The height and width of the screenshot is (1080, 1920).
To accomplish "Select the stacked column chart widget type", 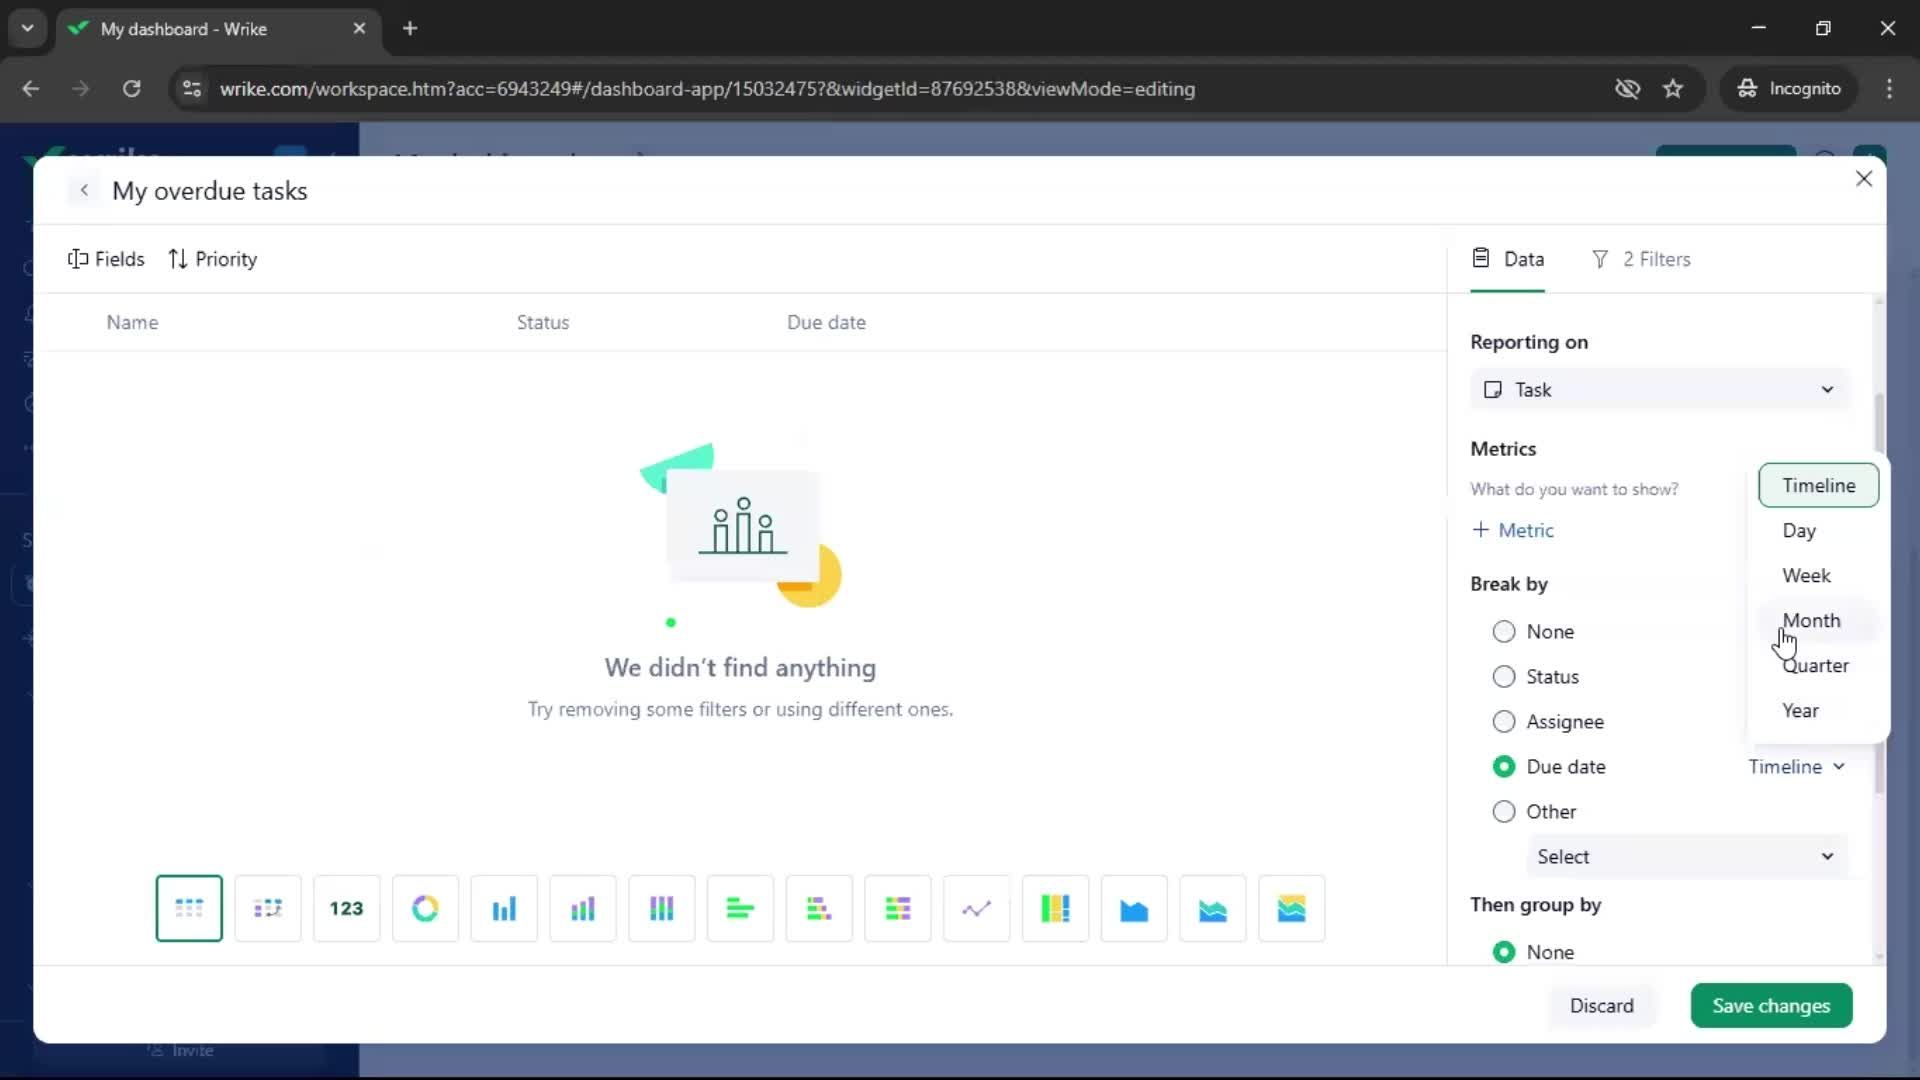I will [583, 908].
